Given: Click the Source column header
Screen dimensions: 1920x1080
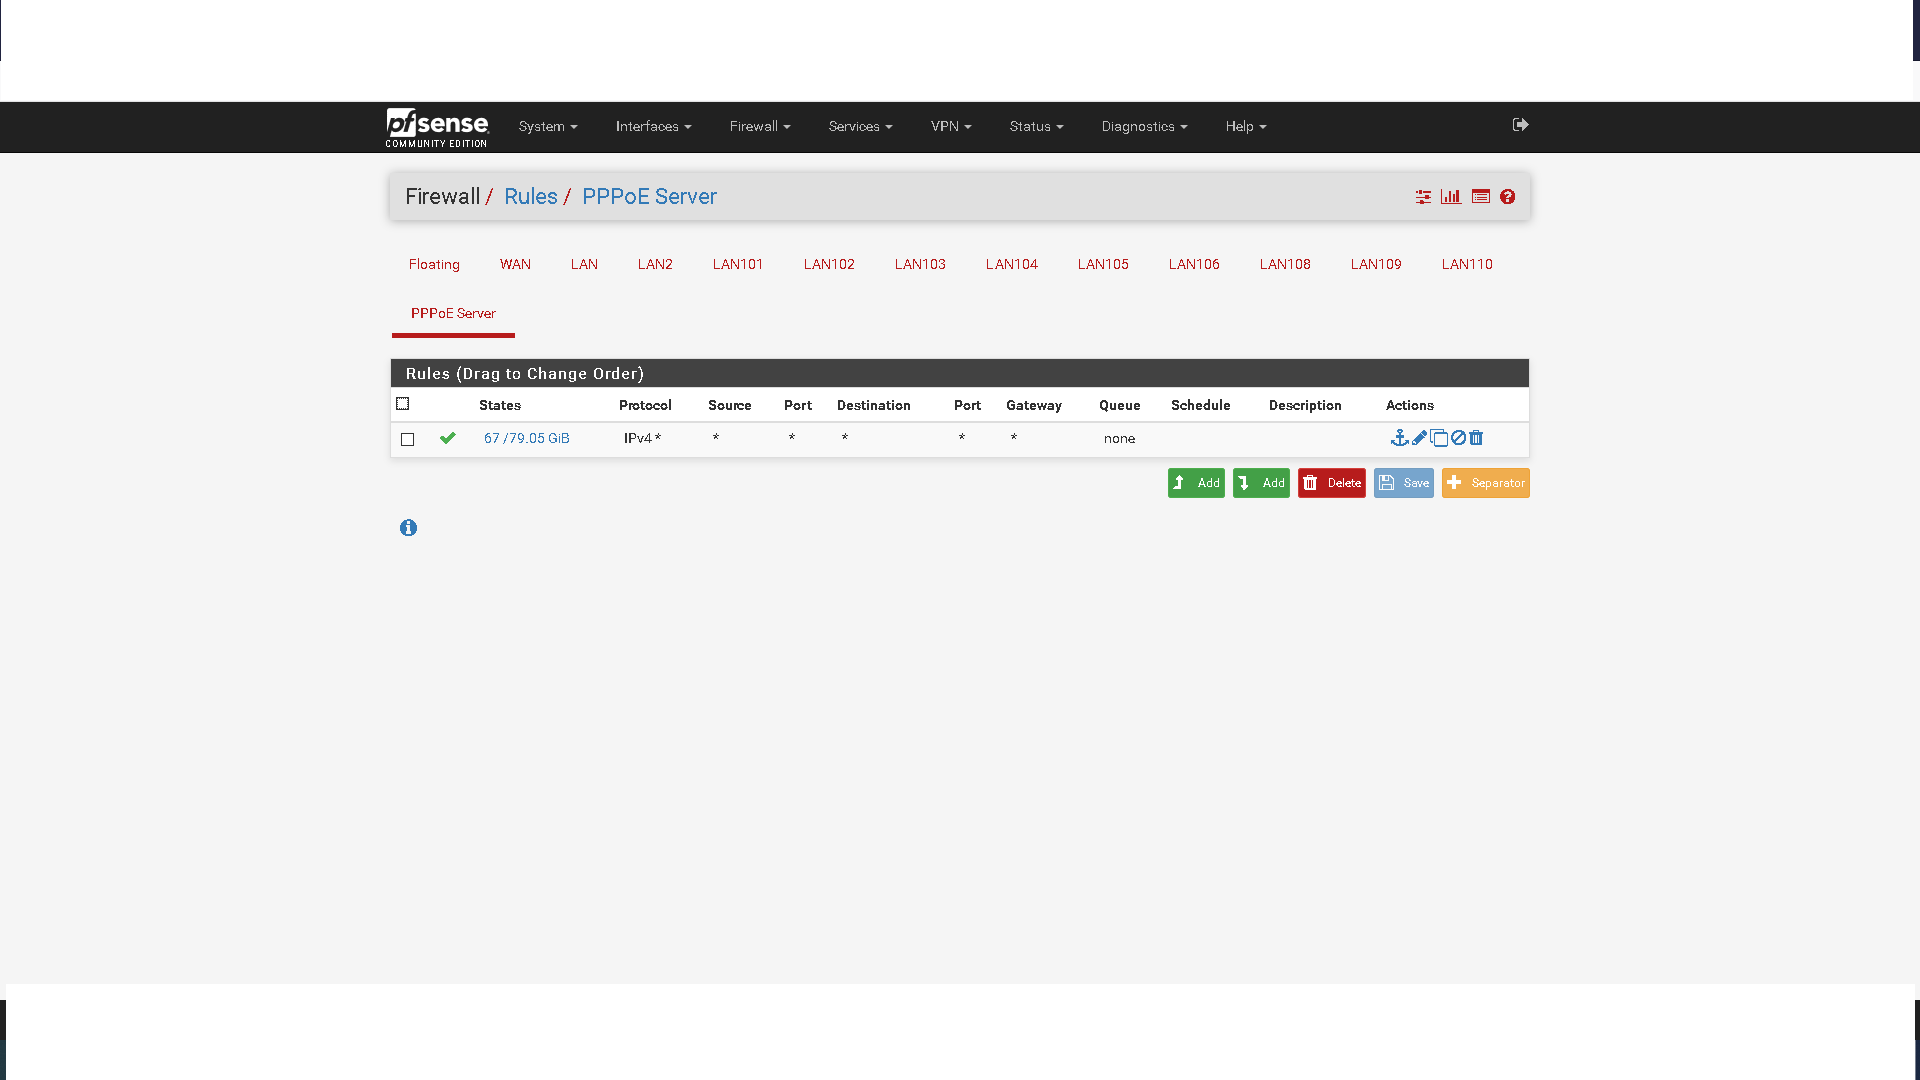Looking at the screenshot, I should pyautogui.click(x=730, y=405).
